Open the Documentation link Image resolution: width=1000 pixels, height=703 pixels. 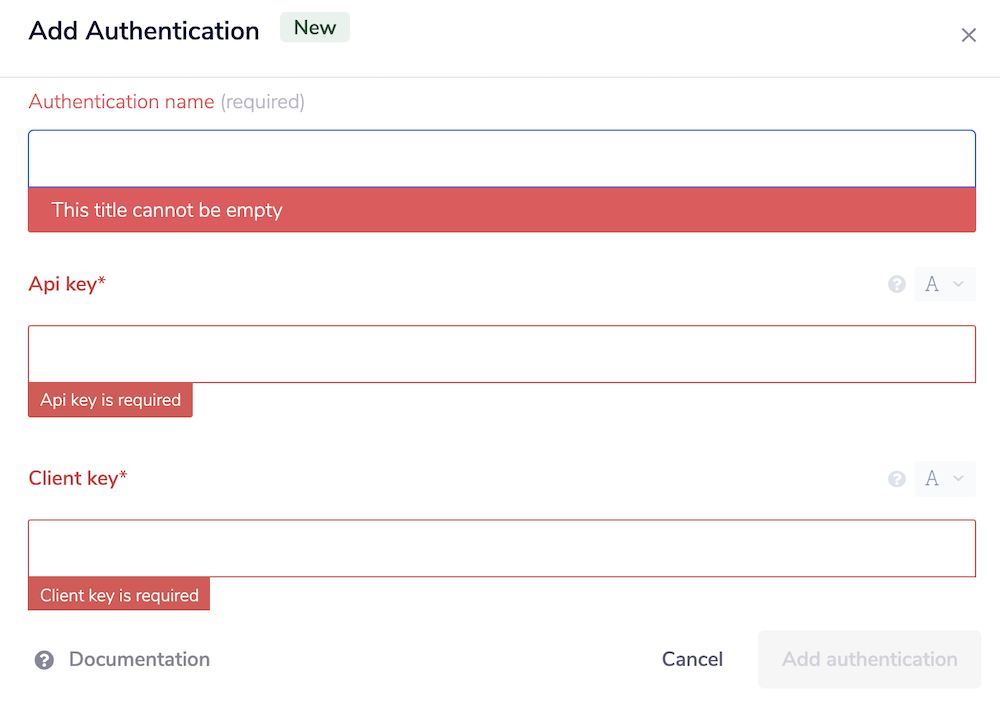pyautogui.click(x=139, y=659)
